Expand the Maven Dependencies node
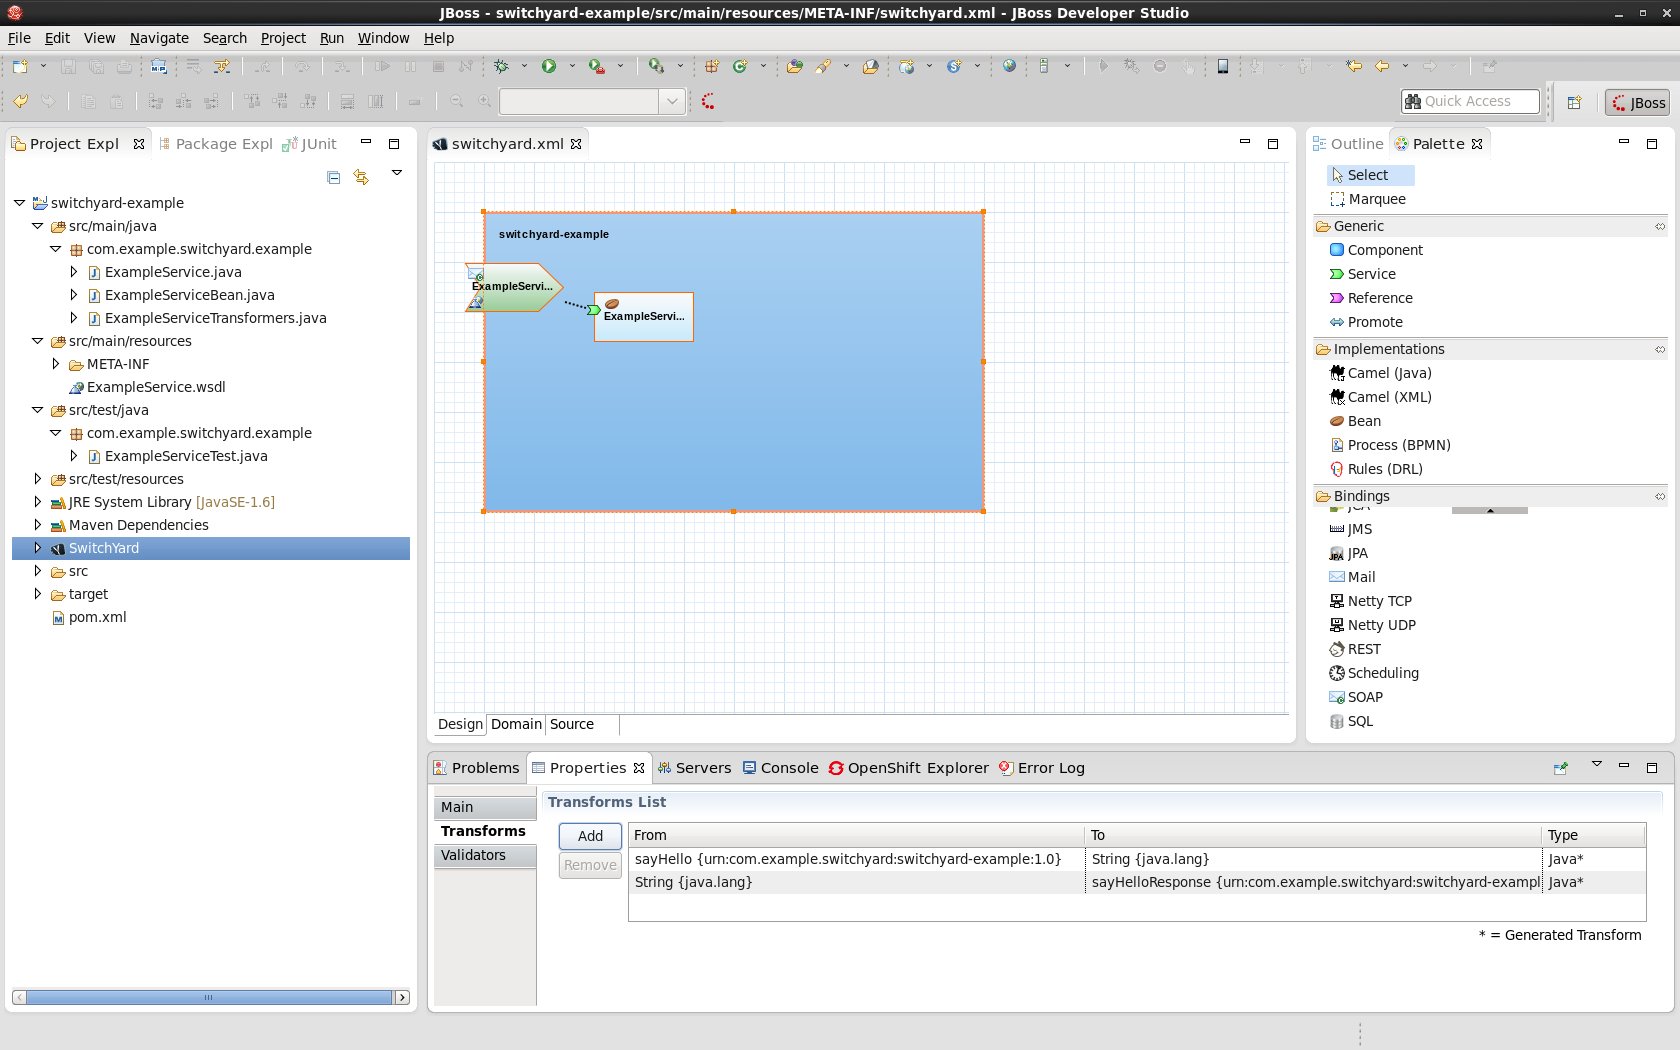 pyautogui.click(x=37, y=525)
